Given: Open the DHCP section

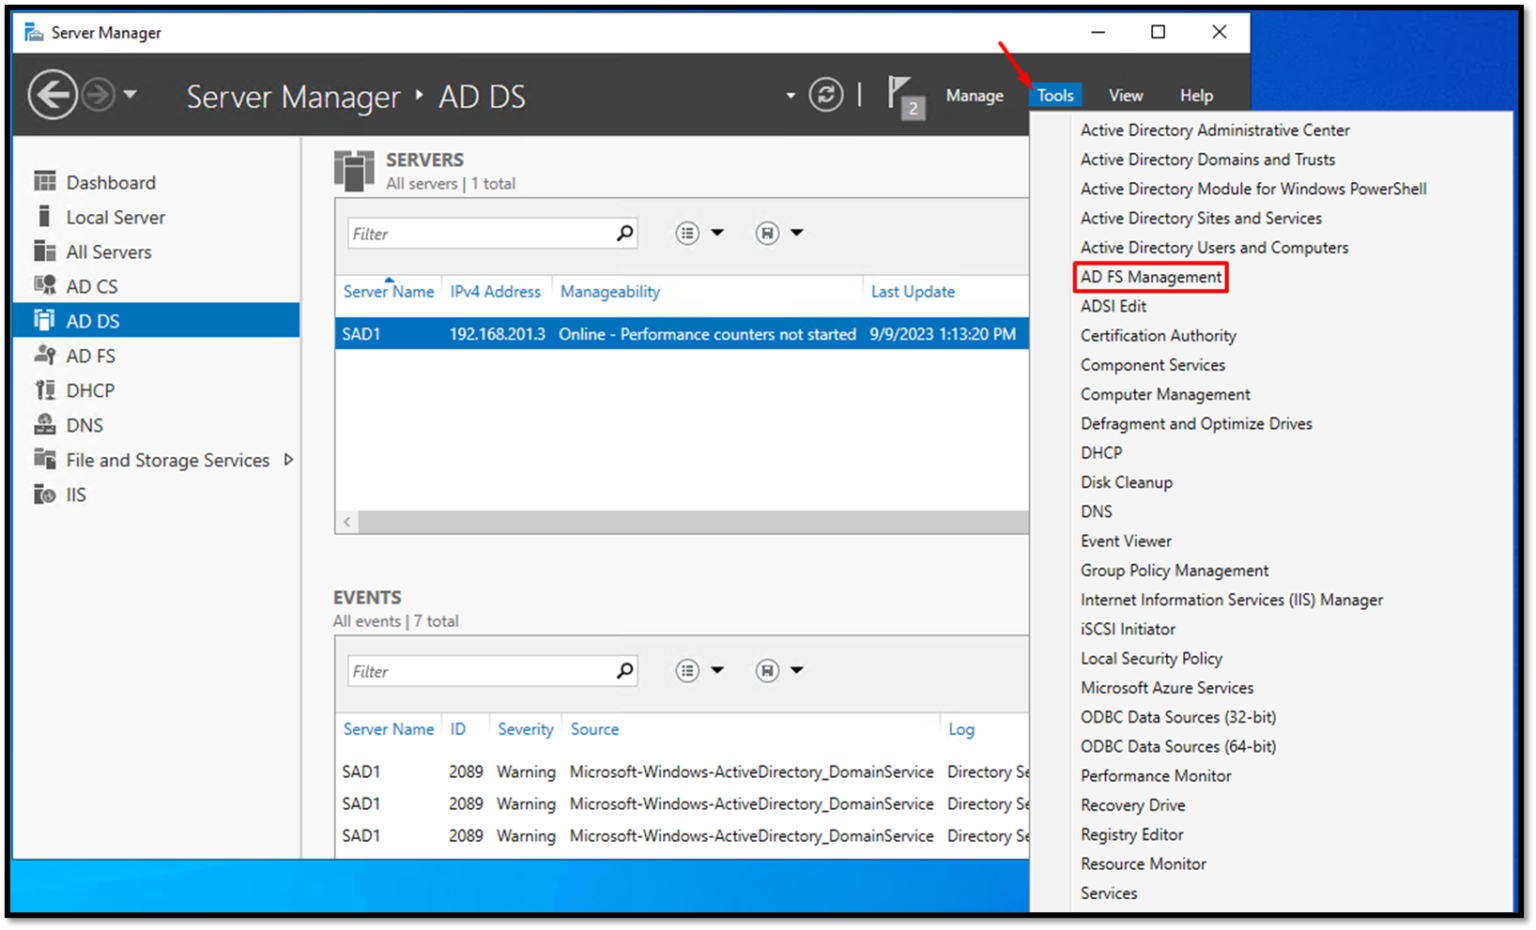Looking at the screenshot, I should (x=89, y=390).
